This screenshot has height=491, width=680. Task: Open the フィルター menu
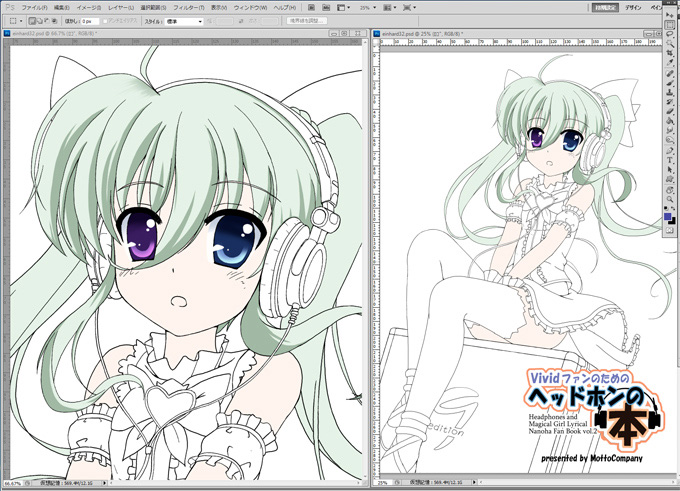(193, 7)
